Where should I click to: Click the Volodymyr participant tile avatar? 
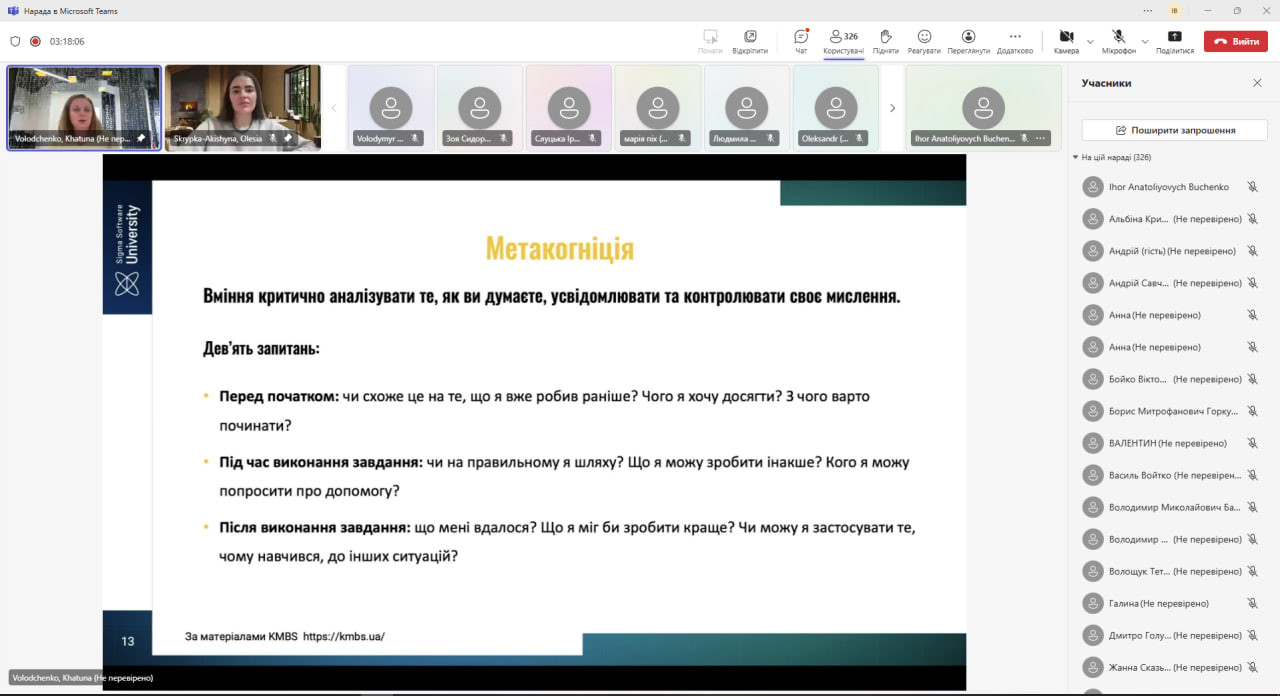[391, 107]
